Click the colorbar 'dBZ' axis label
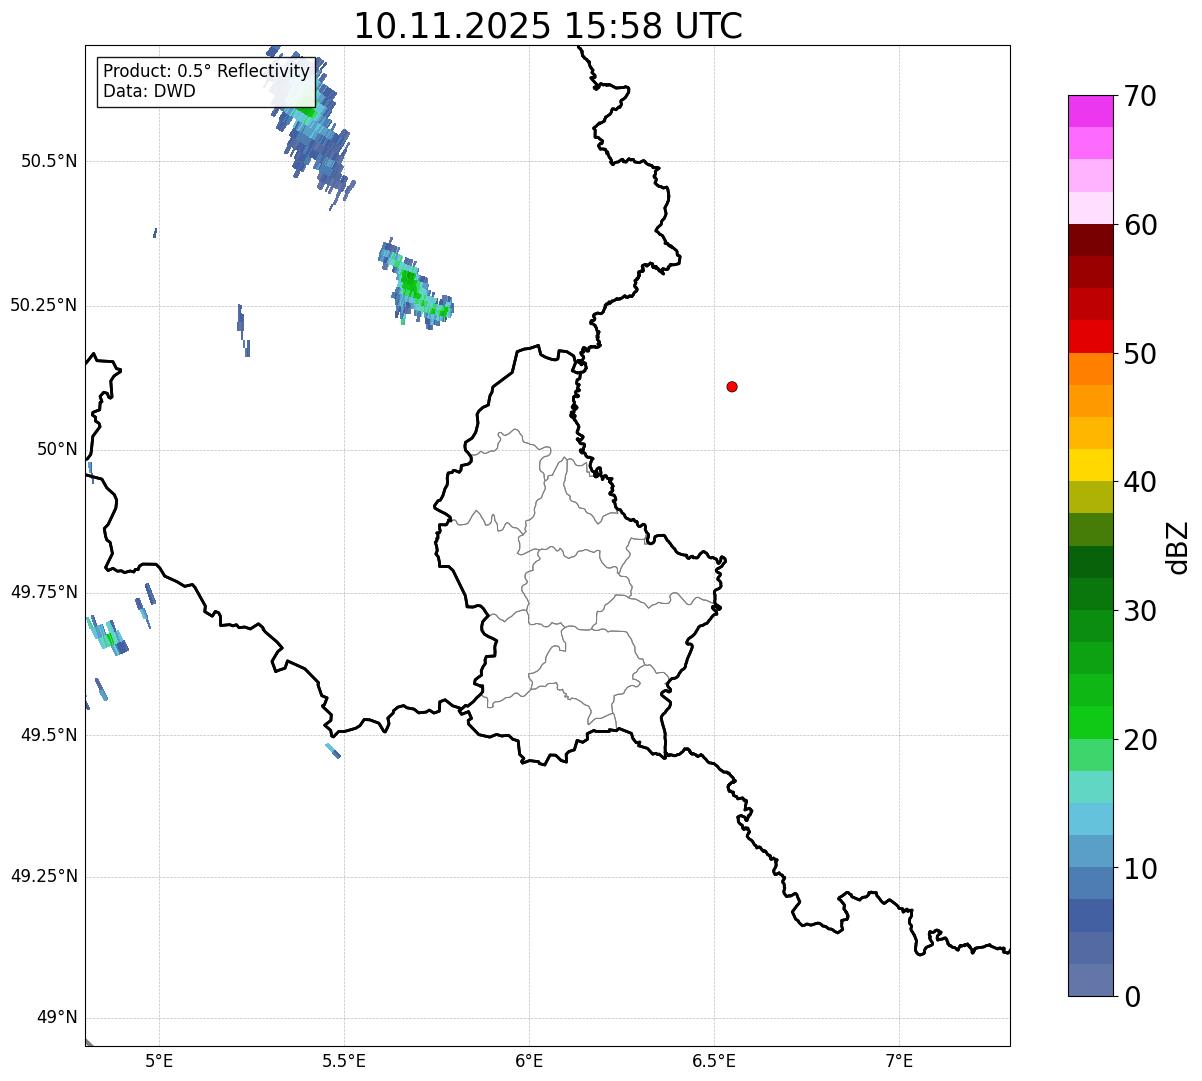This screenshot has height=1081, width=1202. pos(1178,547)
